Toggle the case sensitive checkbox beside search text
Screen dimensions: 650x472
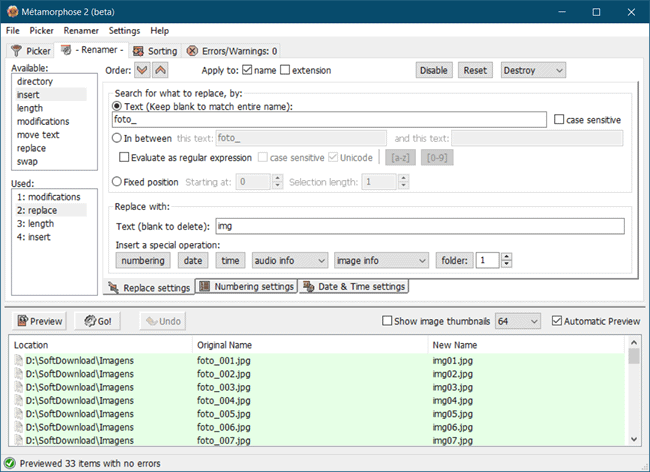tap(559, 119)
